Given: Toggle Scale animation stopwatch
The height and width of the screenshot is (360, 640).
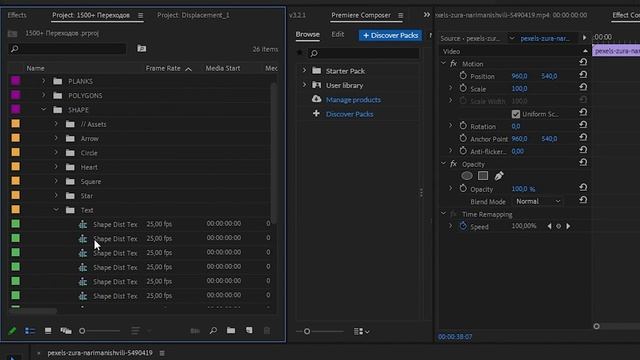Looking at the screenshot, I should coord(463,89).
